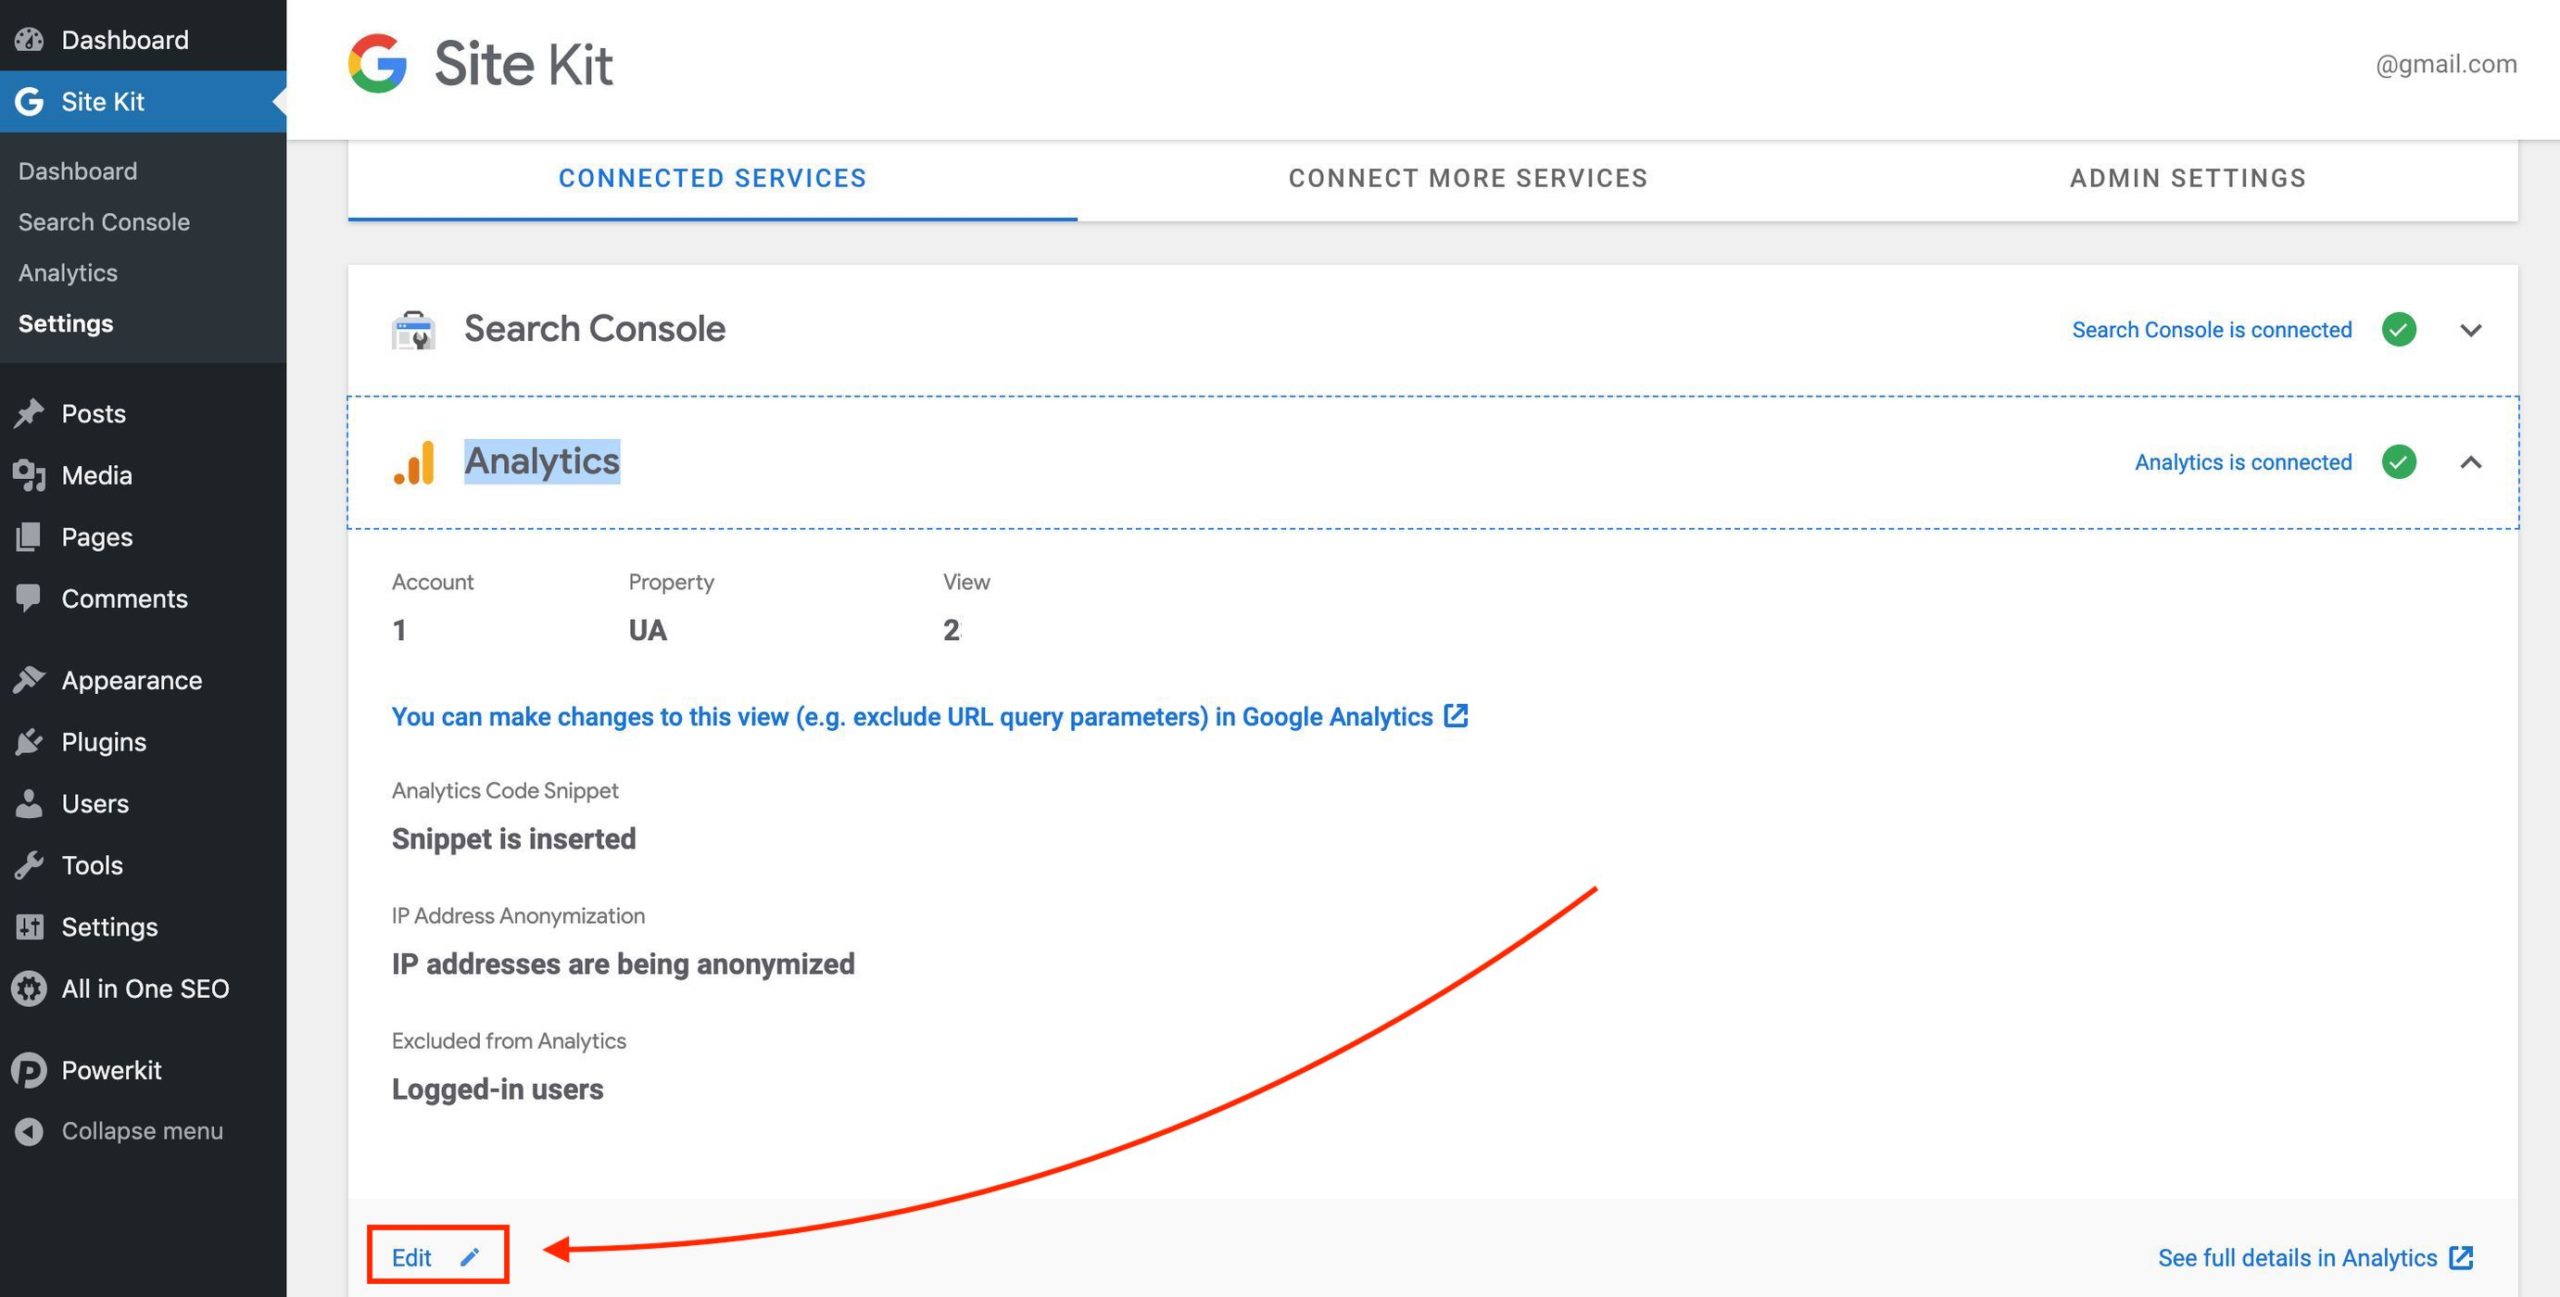Open the make changes in Google Analytics link

point(912,716)
